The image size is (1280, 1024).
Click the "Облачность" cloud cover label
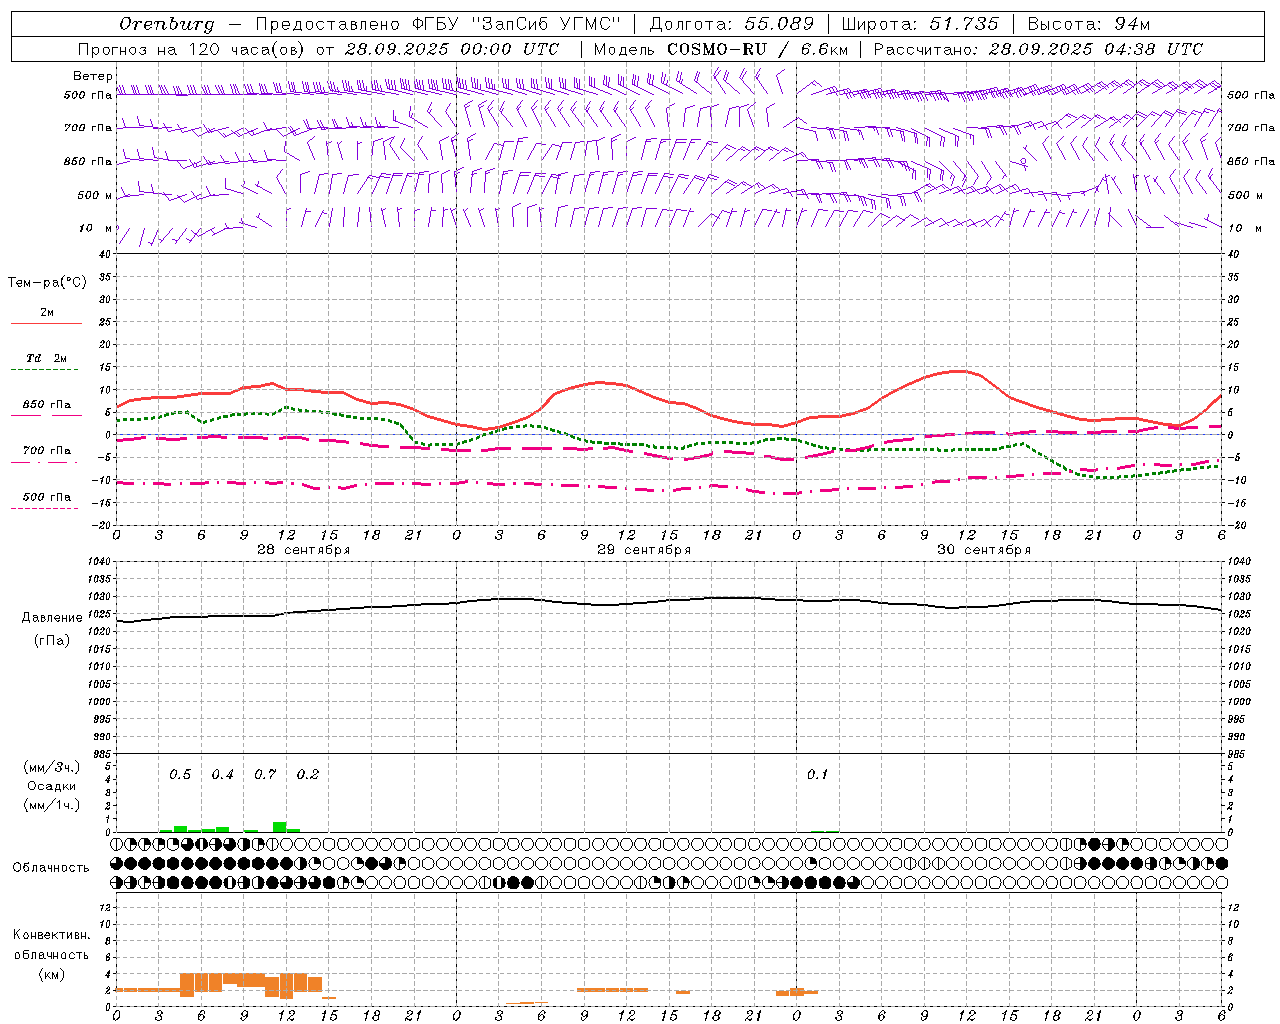click(x=51, y=868)
